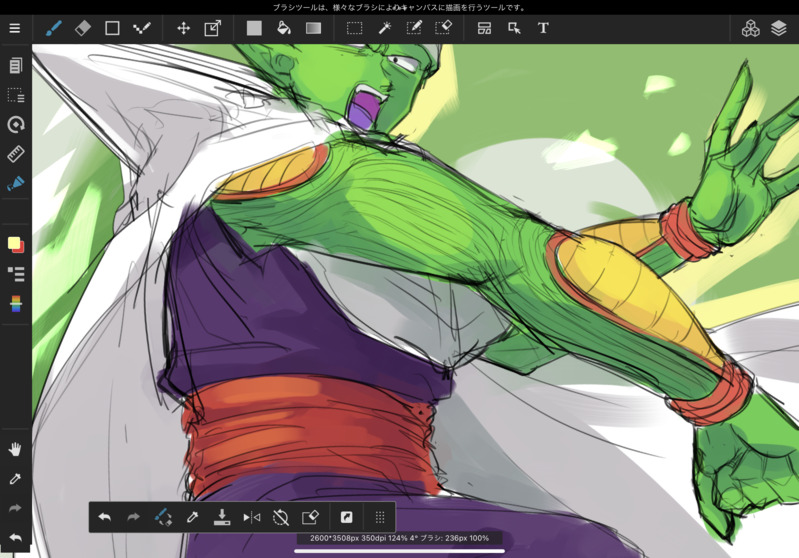Open the Layers panel

coord(779,28)
